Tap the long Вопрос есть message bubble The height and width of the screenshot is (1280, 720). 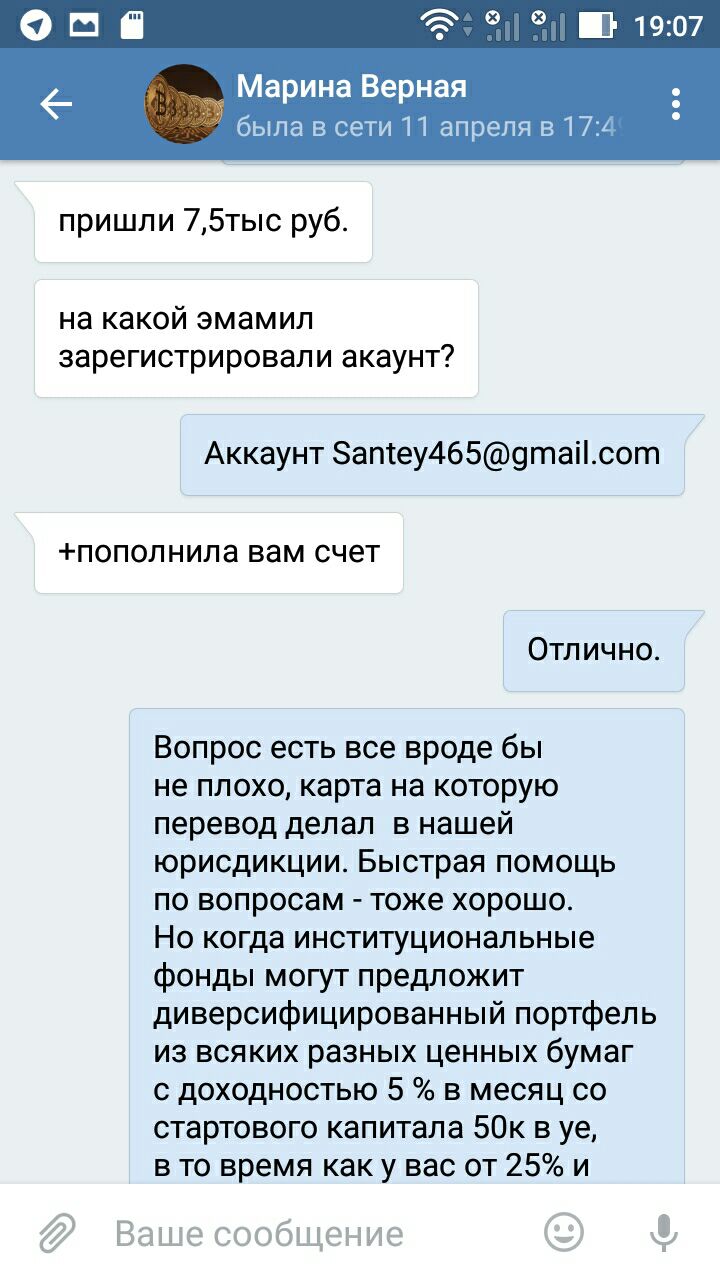coord(407,946)
